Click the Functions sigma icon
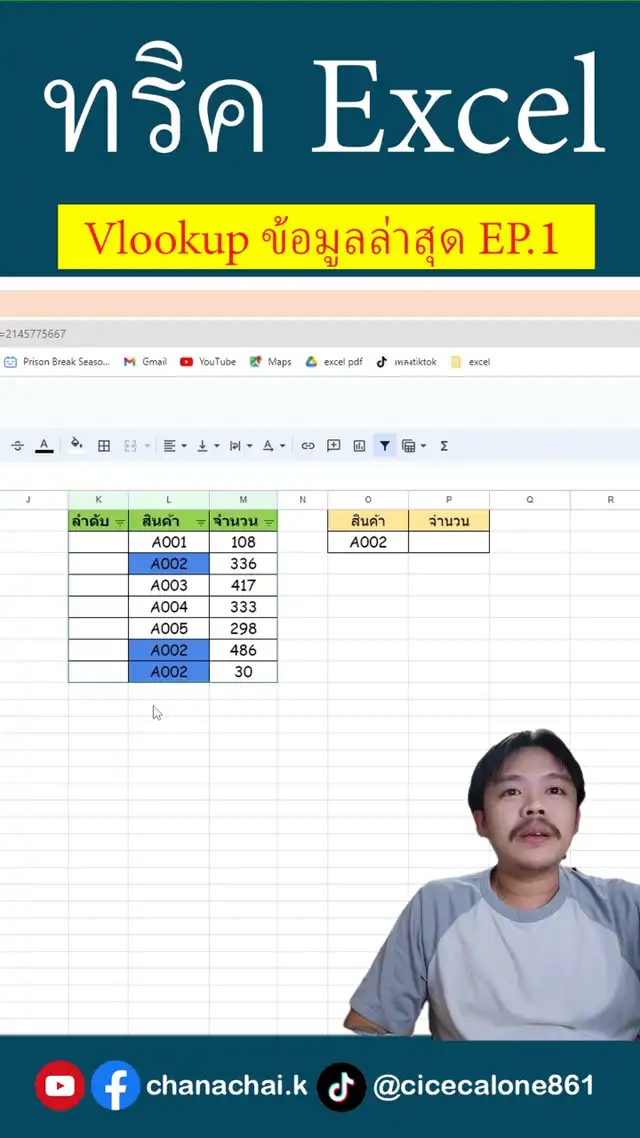 click(444, 446)
